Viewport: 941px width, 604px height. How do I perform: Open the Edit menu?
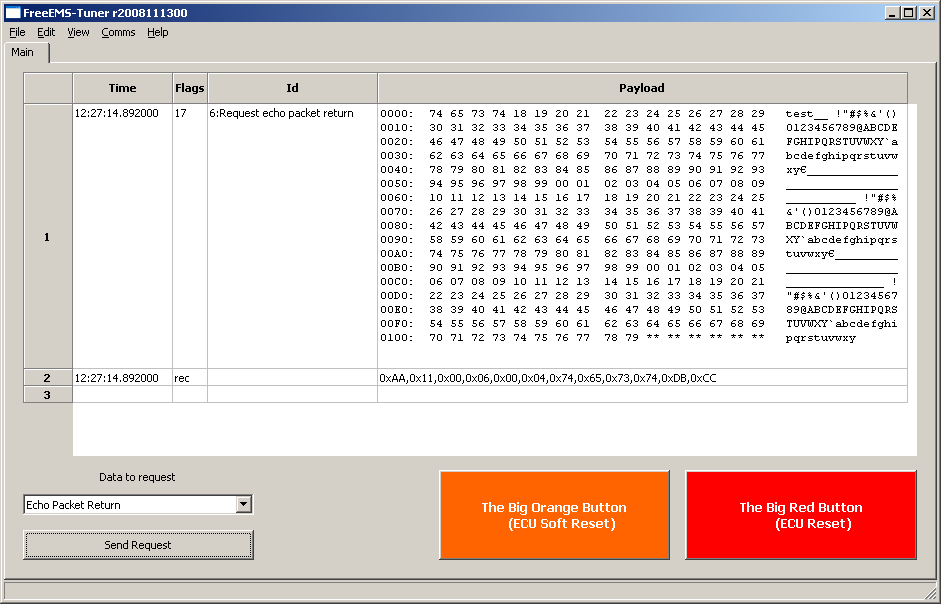pos(46,32)
